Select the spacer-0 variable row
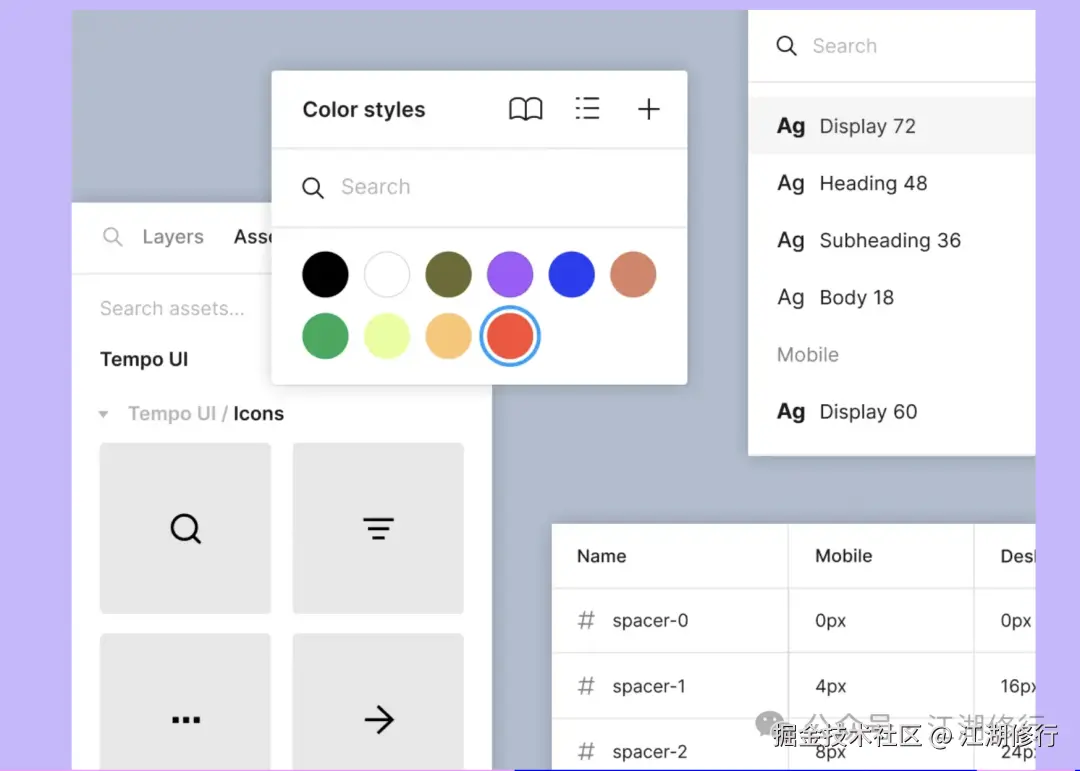Screen dimensions: 1080x771 click(793, 620)
